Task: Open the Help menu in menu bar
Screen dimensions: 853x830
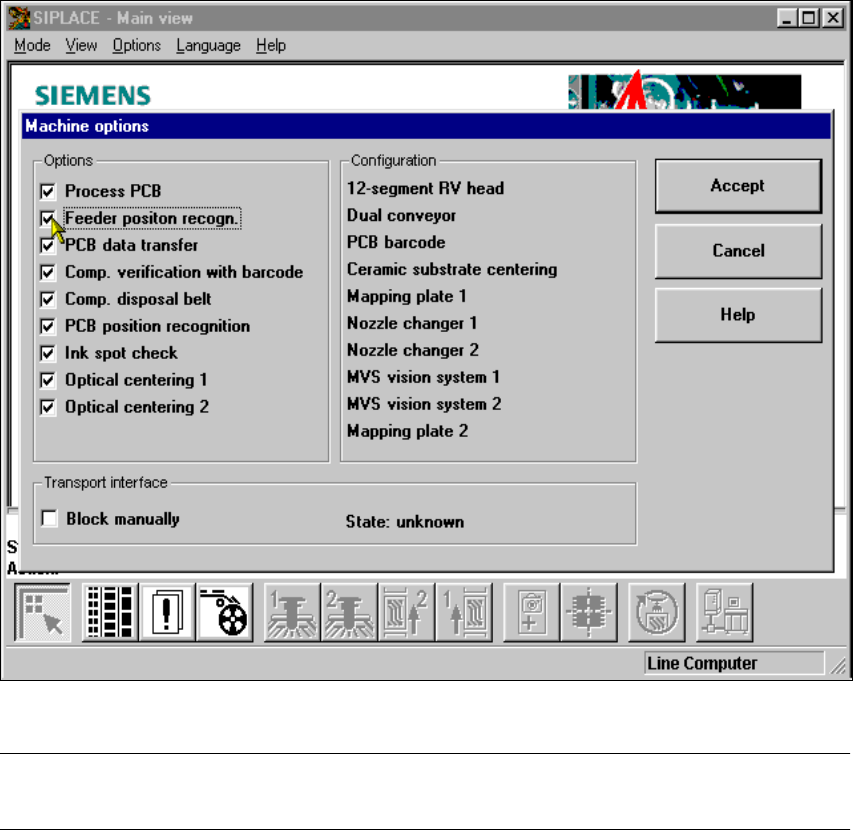Action: (271, 45)
